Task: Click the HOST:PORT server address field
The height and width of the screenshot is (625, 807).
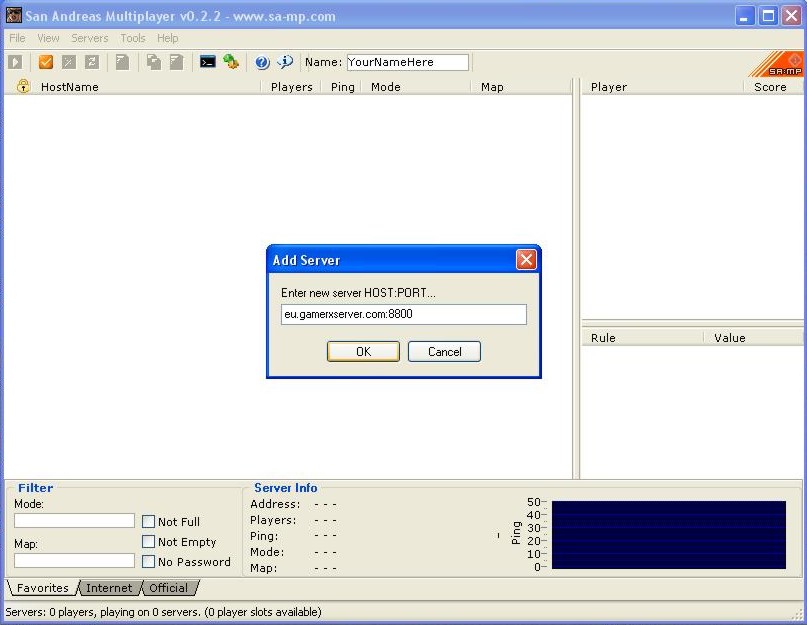Action: click(404, 314)
